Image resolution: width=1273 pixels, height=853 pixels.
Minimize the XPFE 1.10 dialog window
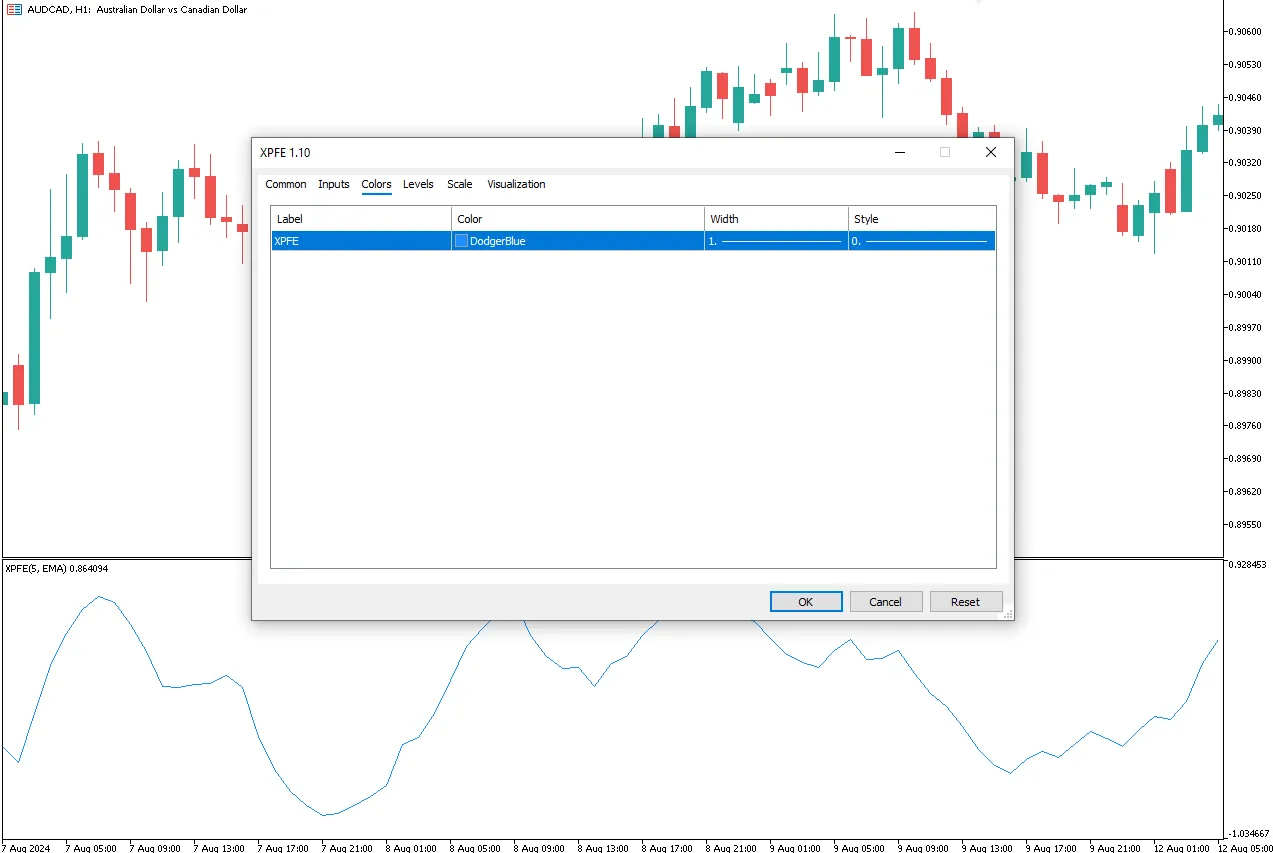tap(900, 152)
